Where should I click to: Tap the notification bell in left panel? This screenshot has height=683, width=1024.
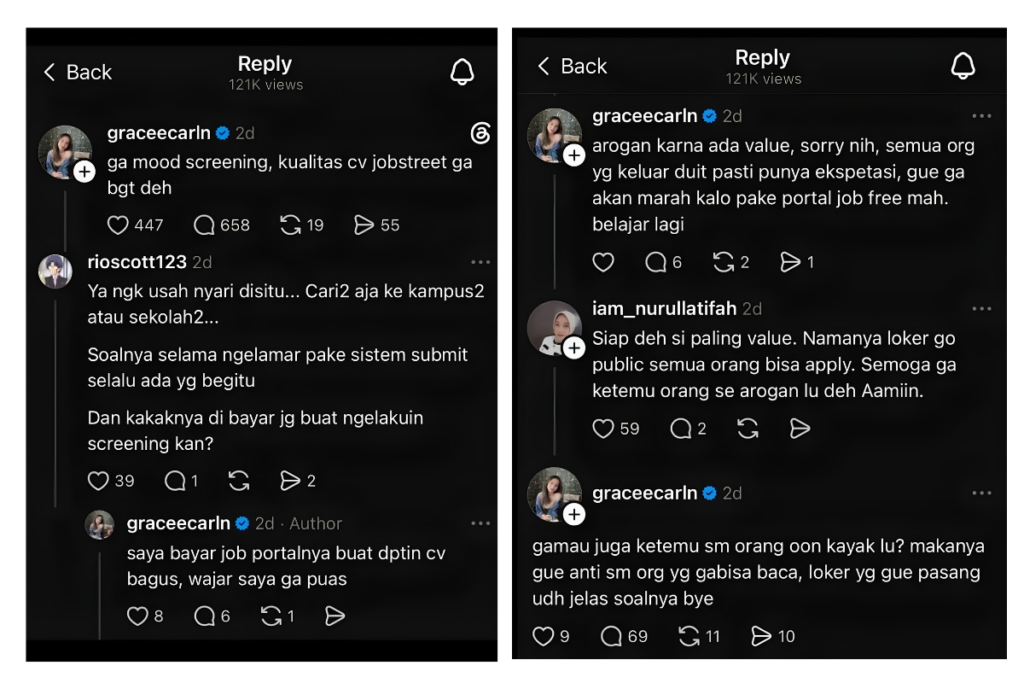[462, 72]
